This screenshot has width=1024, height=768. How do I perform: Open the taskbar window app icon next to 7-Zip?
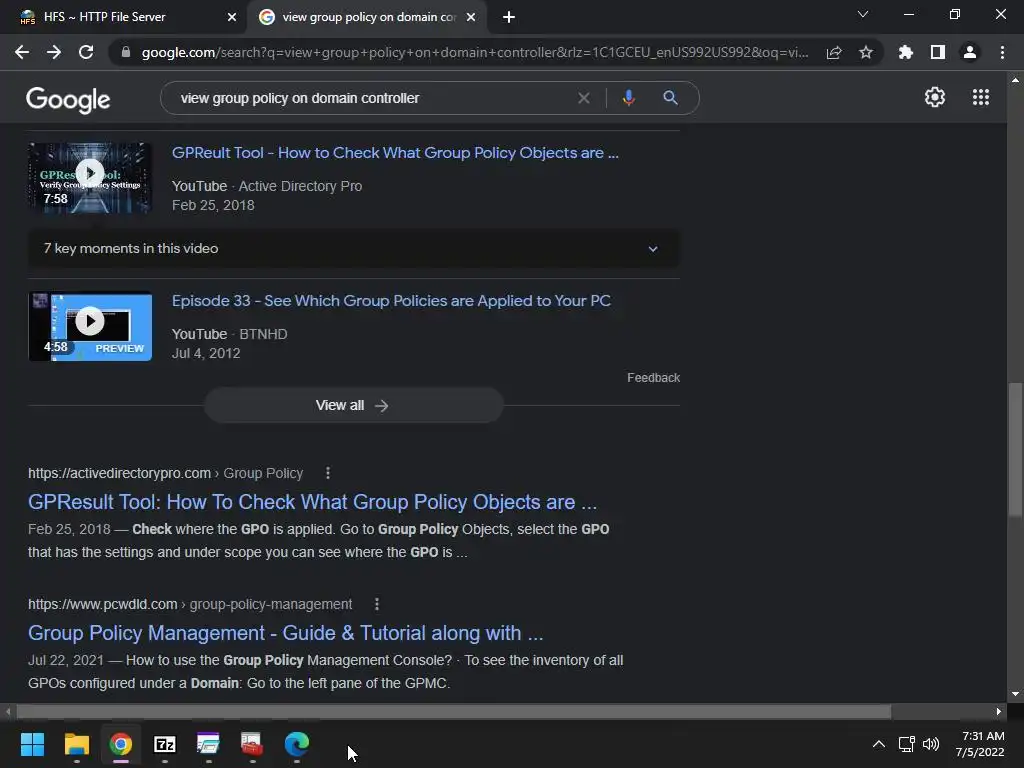208,744
